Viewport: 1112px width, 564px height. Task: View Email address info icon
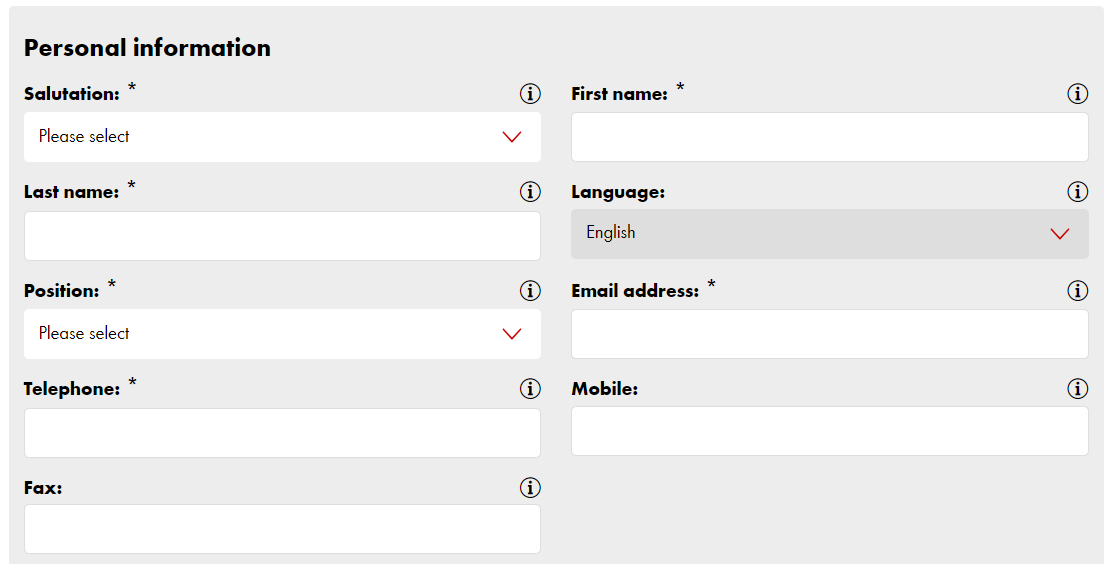point(1077,290)
